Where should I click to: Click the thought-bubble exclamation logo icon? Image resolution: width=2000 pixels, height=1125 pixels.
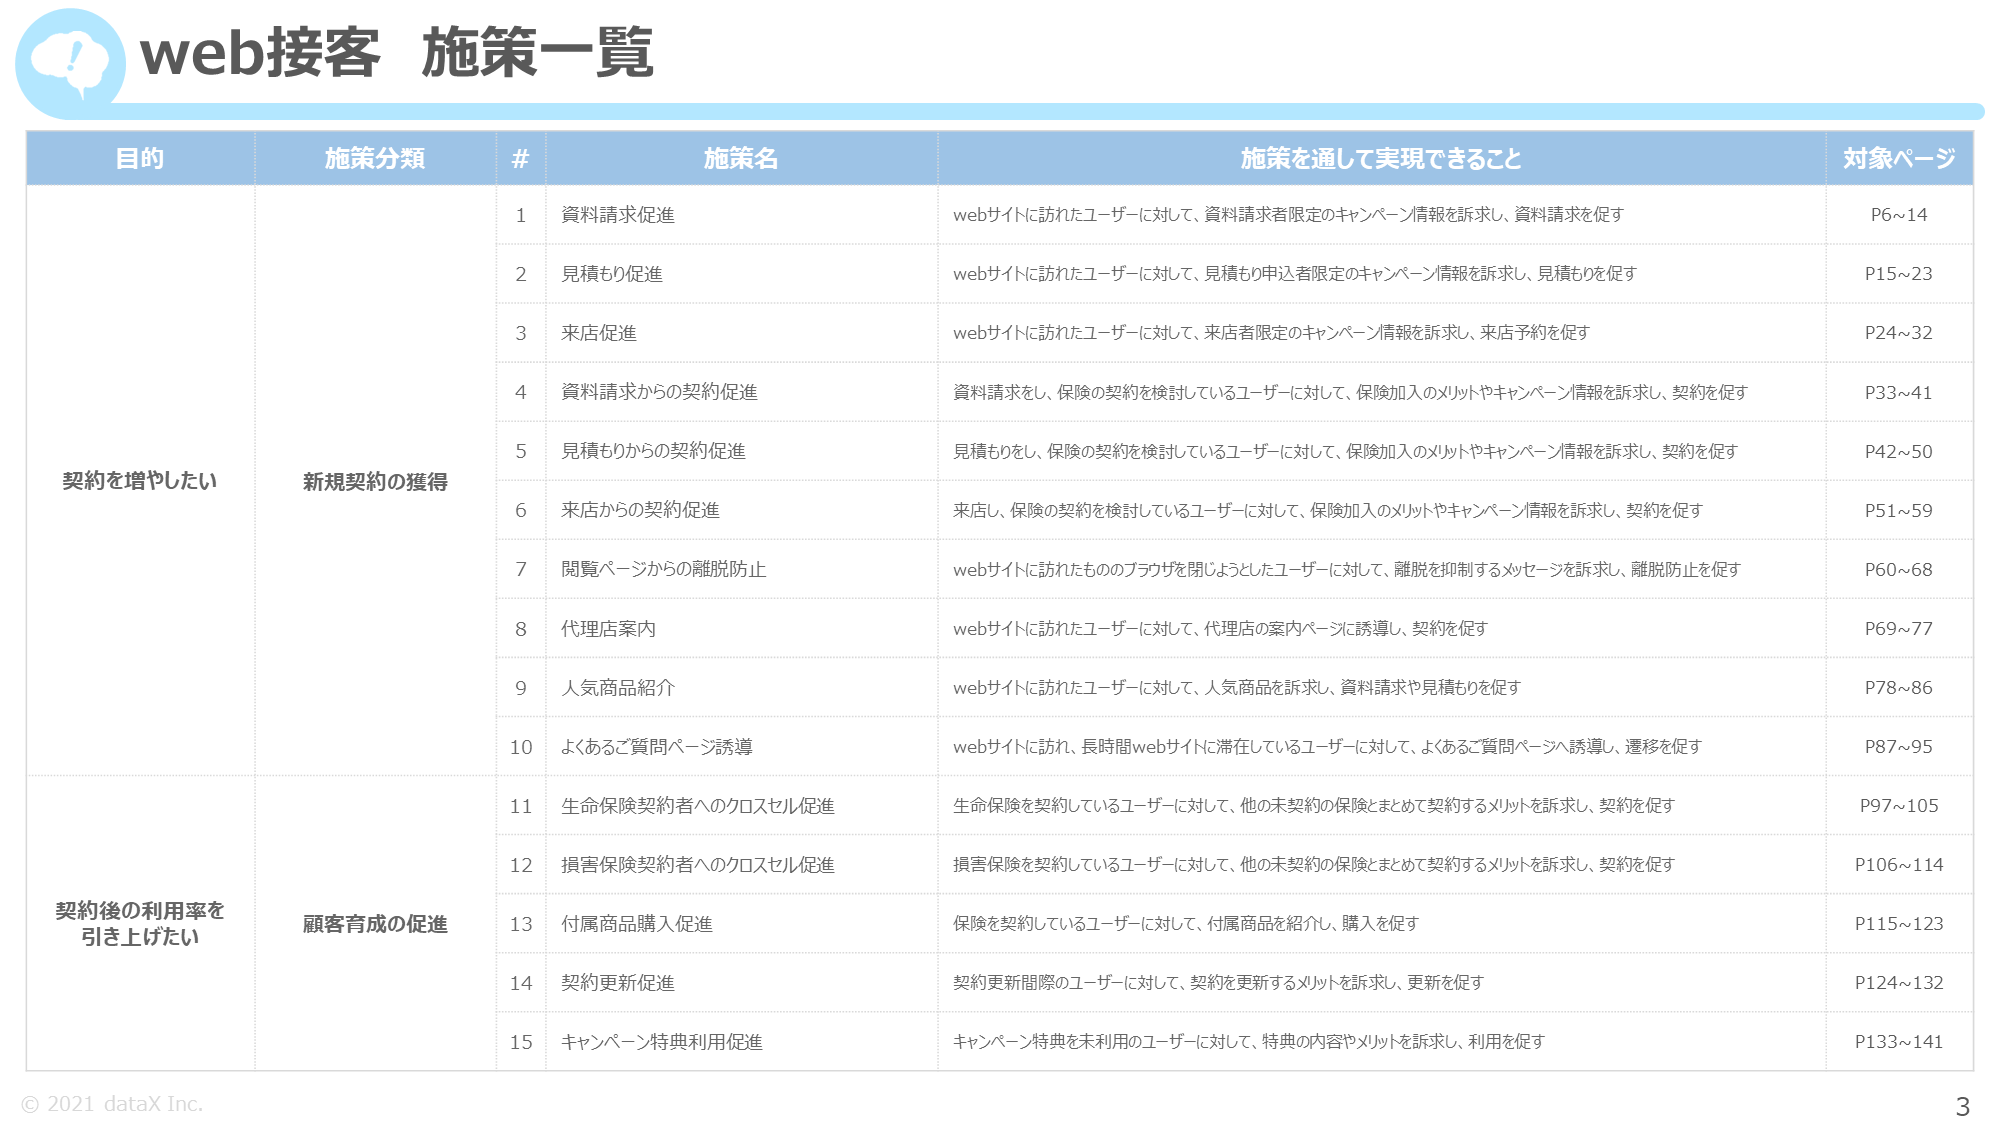(x=70, y=63)
